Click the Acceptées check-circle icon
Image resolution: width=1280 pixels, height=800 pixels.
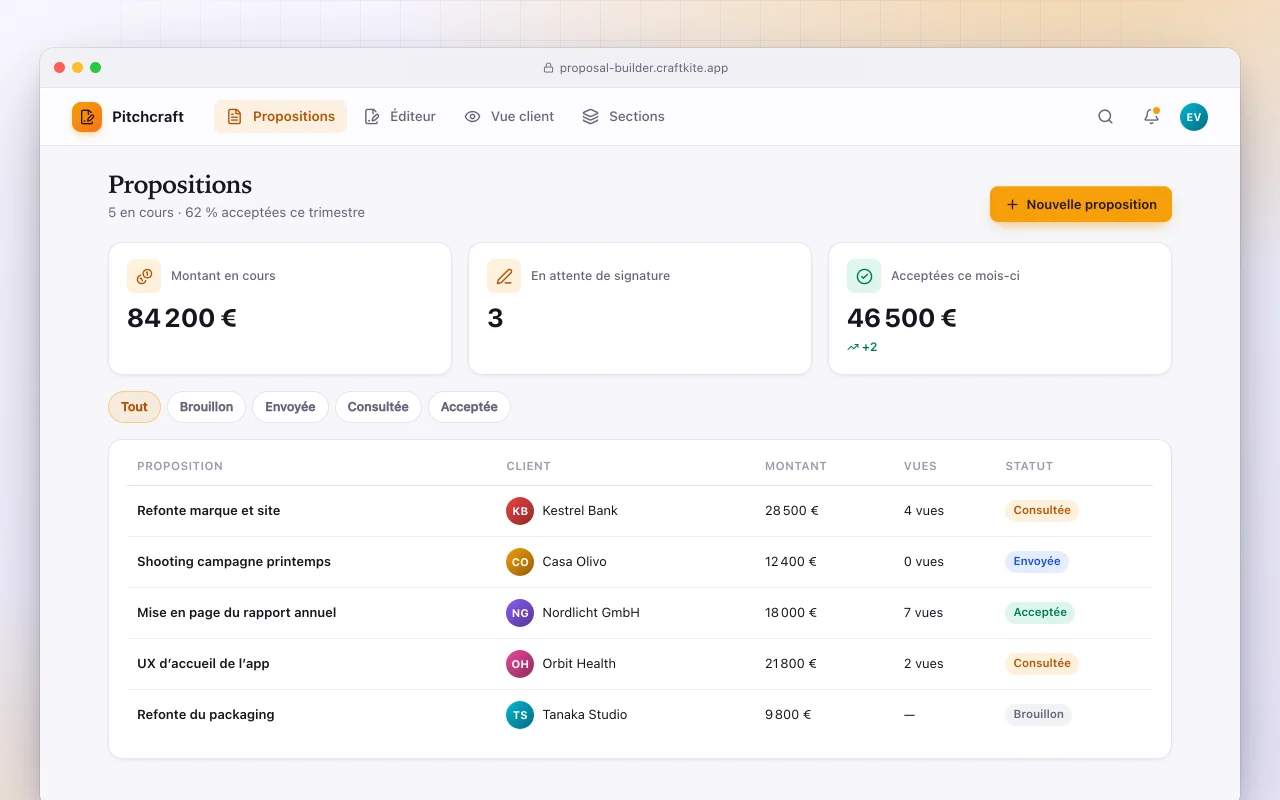pyautogui.click(x=864, y=276)
